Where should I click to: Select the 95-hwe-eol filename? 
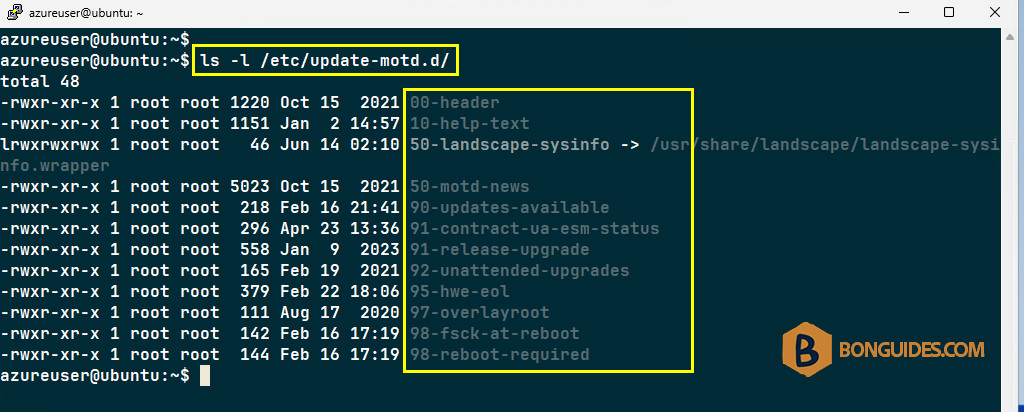coord(460,291)
